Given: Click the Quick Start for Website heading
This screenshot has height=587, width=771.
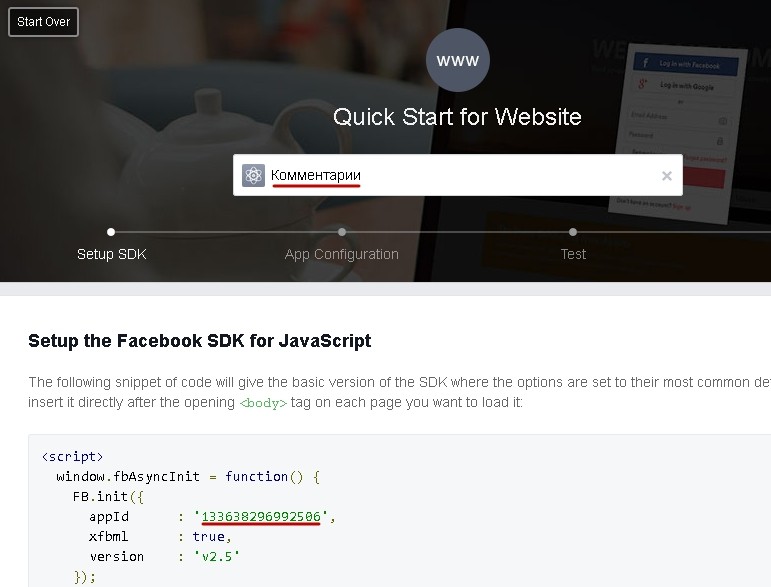Looking at the screenshot, I should pos(457,117).
